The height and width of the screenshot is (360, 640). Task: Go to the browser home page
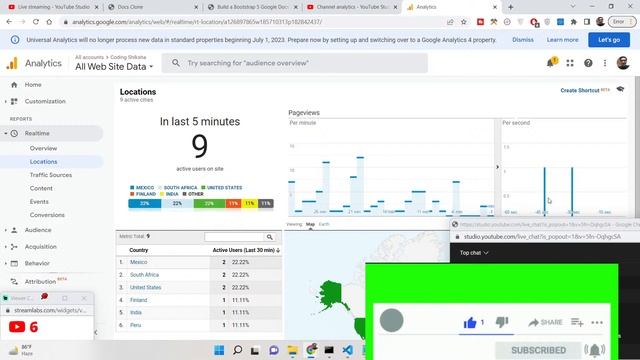[x=49, y=22]
